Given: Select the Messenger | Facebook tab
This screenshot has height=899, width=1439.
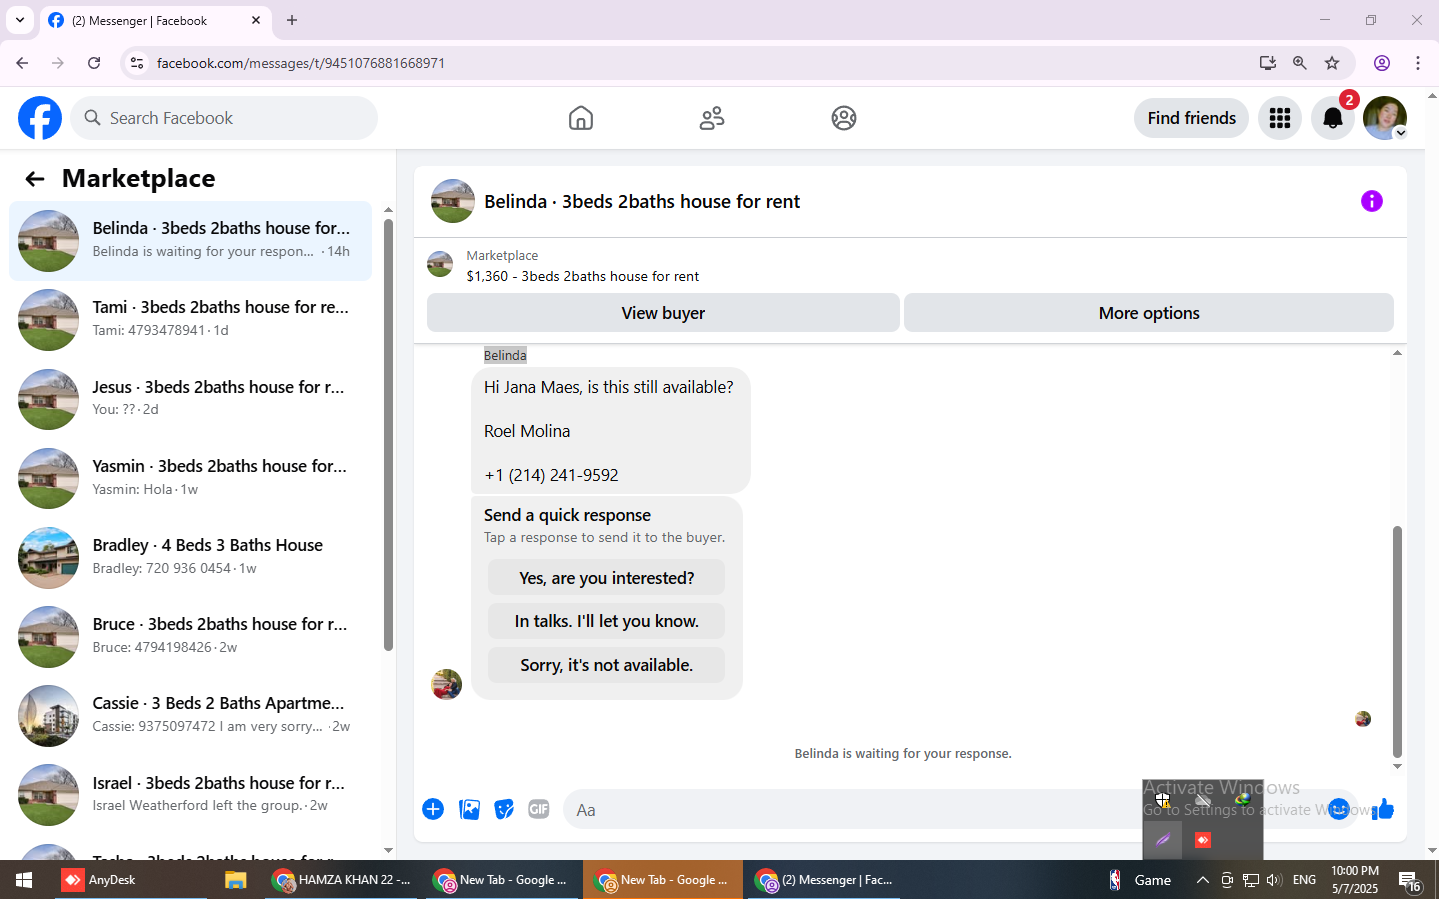Looking at the screenshot, I should point(155,20).
